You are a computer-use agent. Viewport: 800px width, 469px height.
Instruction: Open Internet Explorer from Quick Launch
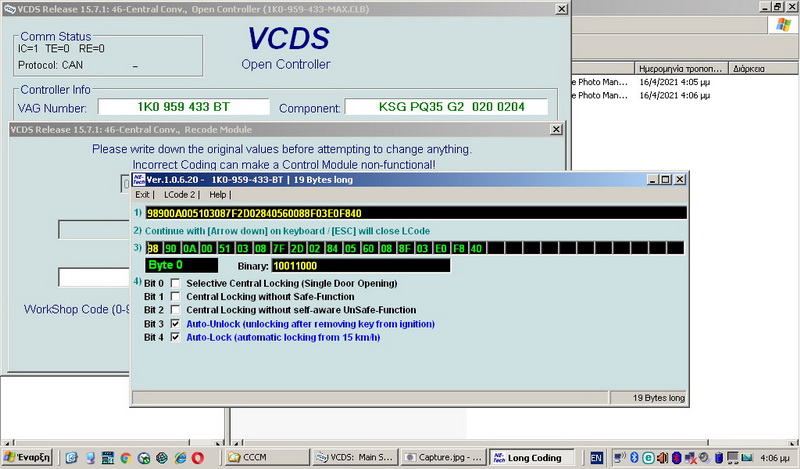[x=180, y=458]
